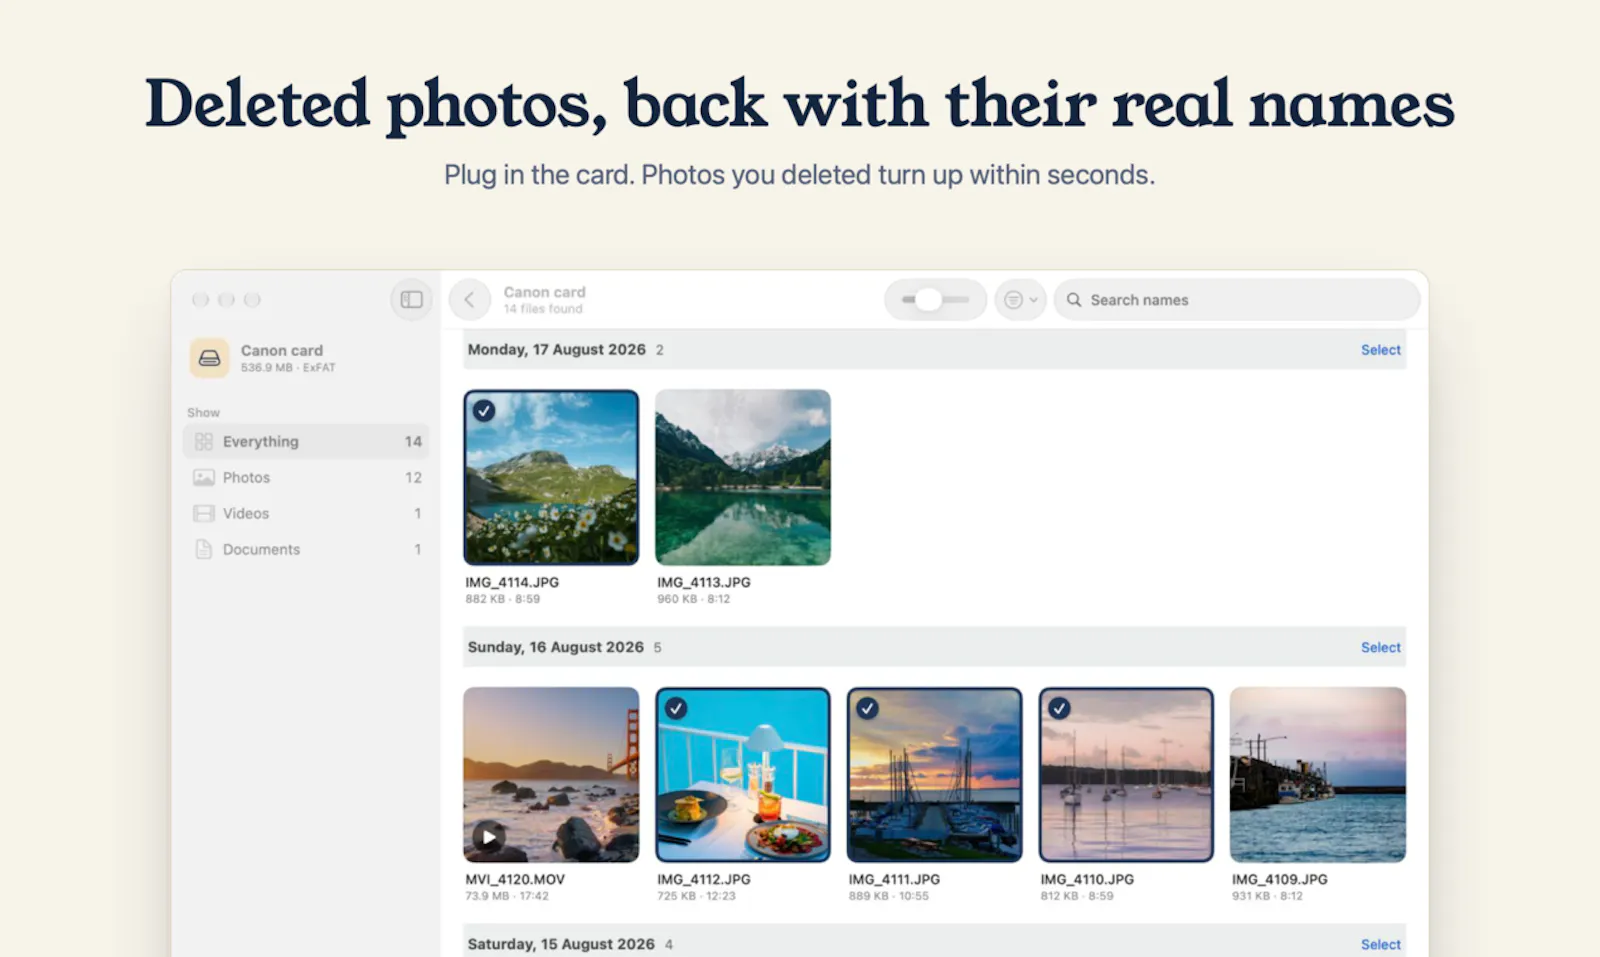
Task: Select all from Sunday, 16 August 2026
Action: pyautogui.click(x=1380, y=647)
